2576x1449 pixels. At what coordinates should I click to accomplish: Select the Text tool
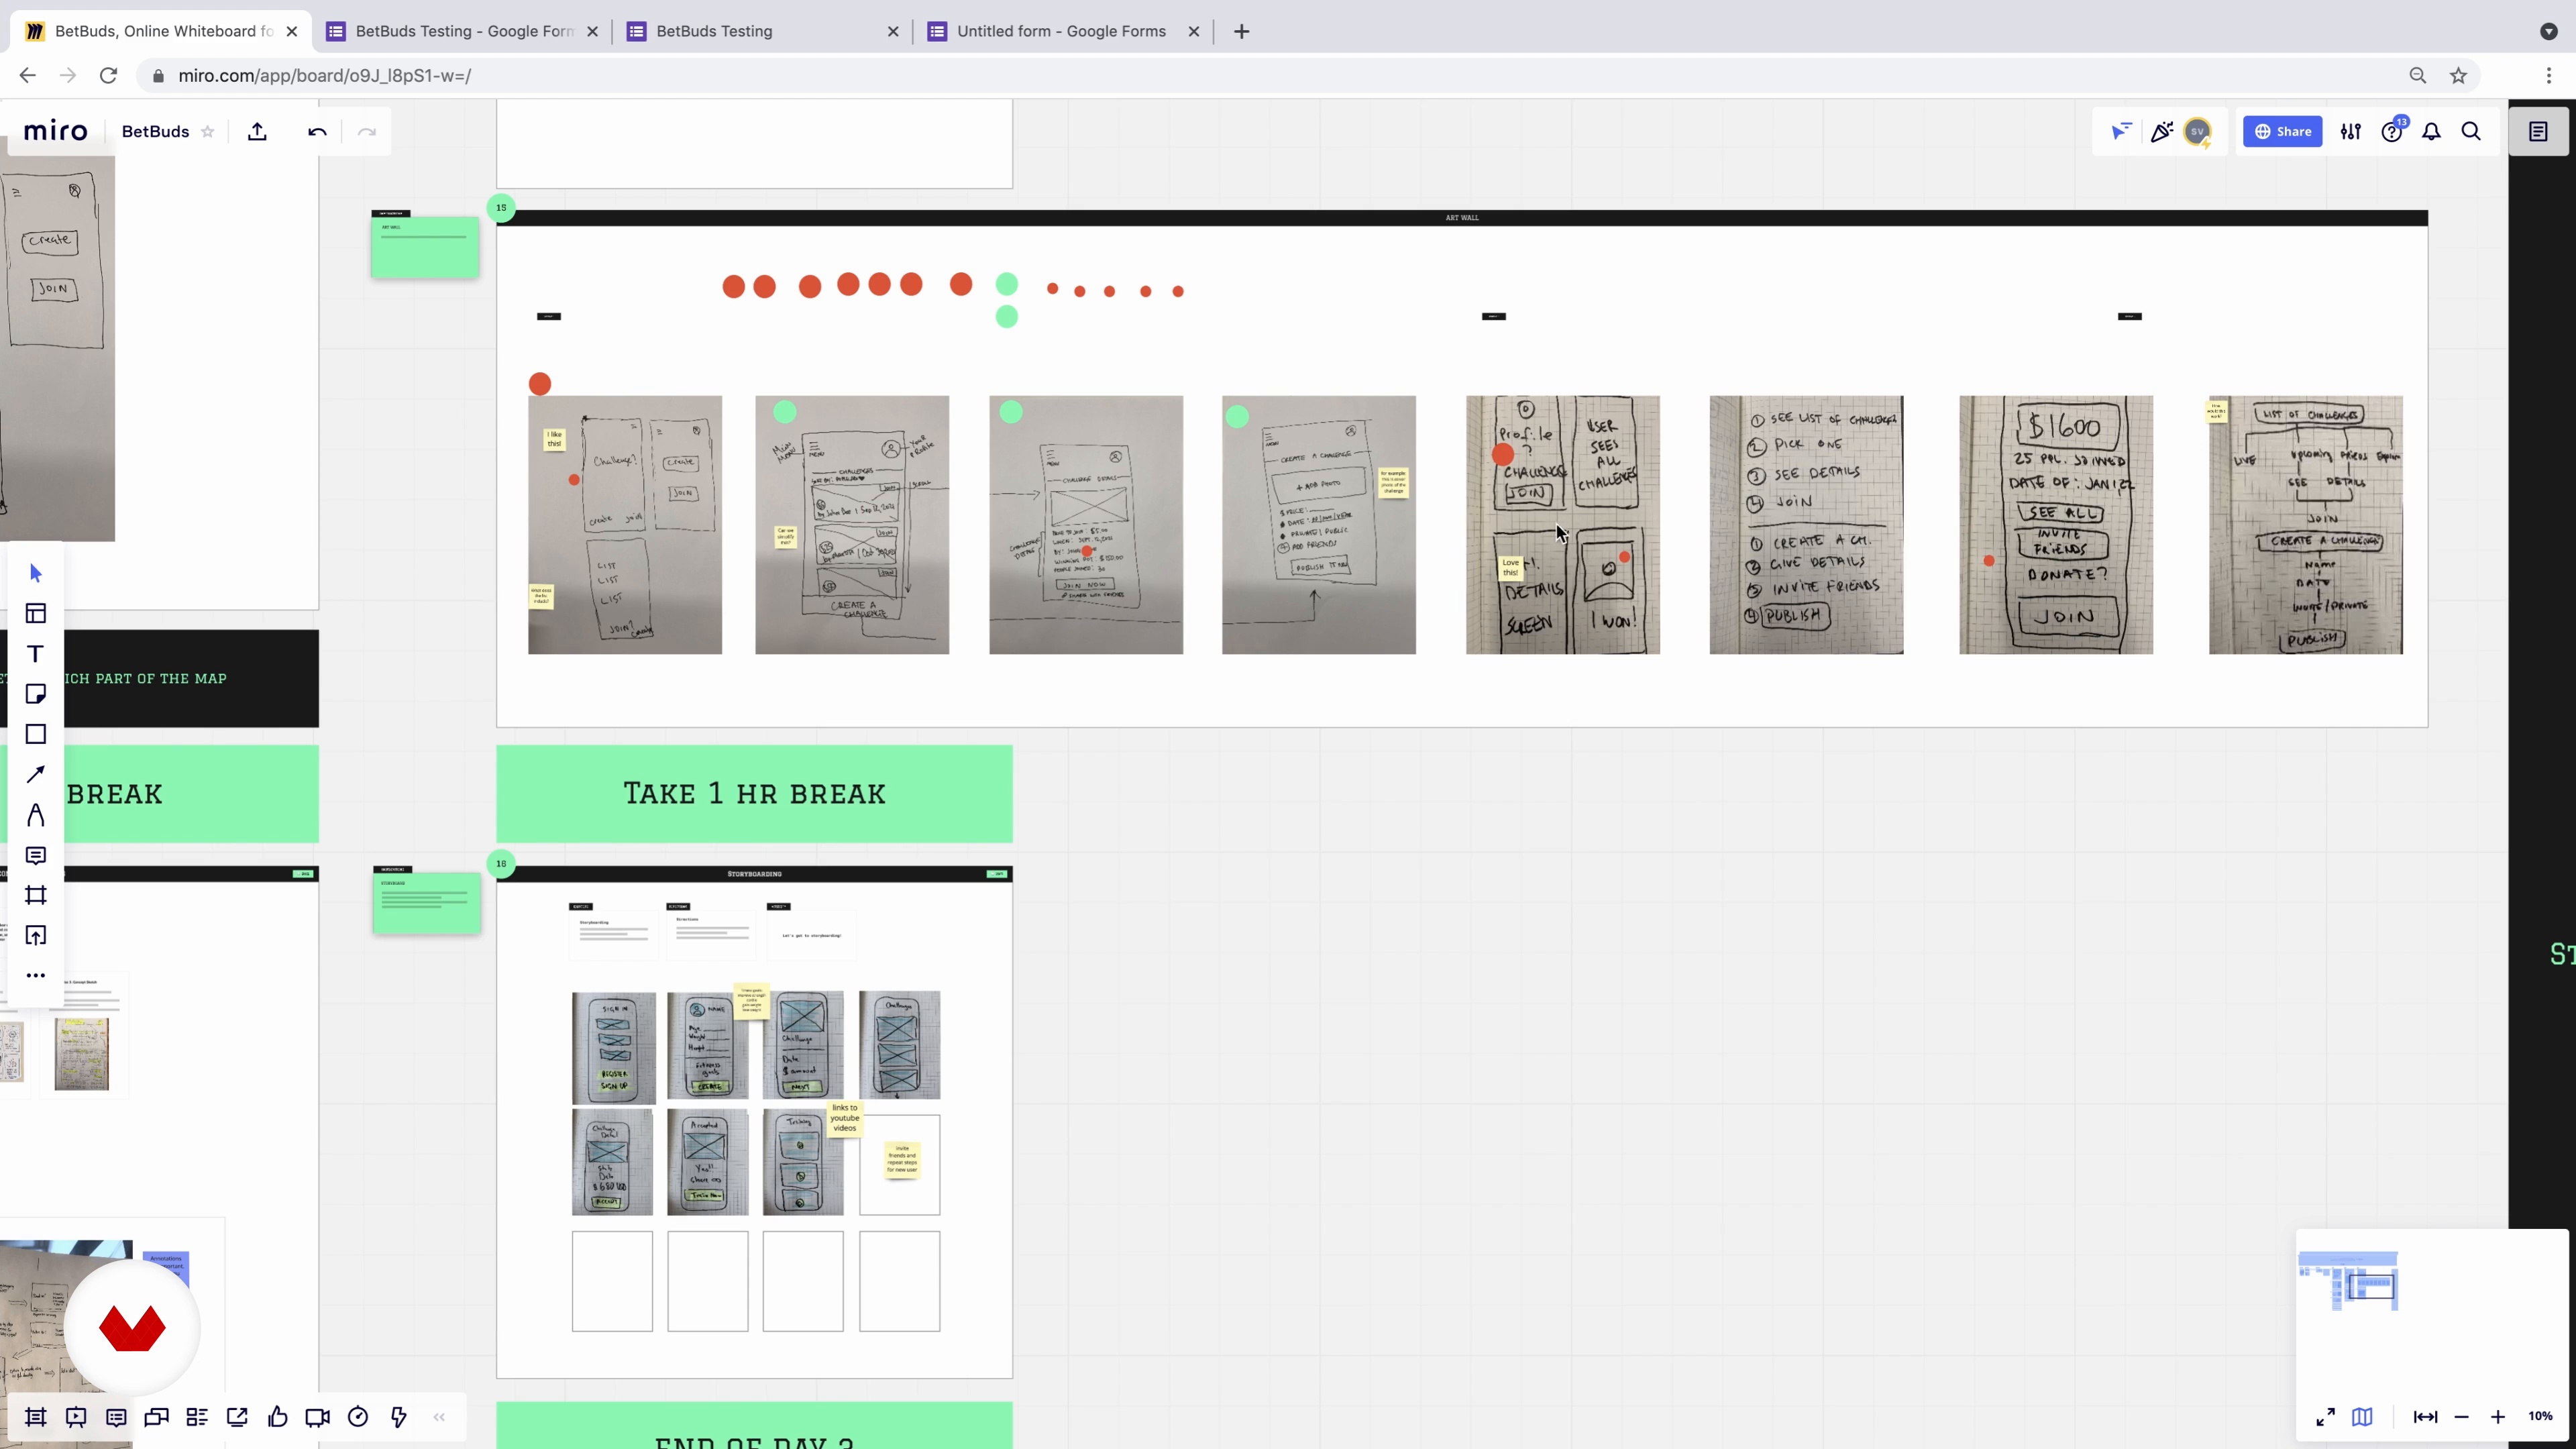click(36, 654)
